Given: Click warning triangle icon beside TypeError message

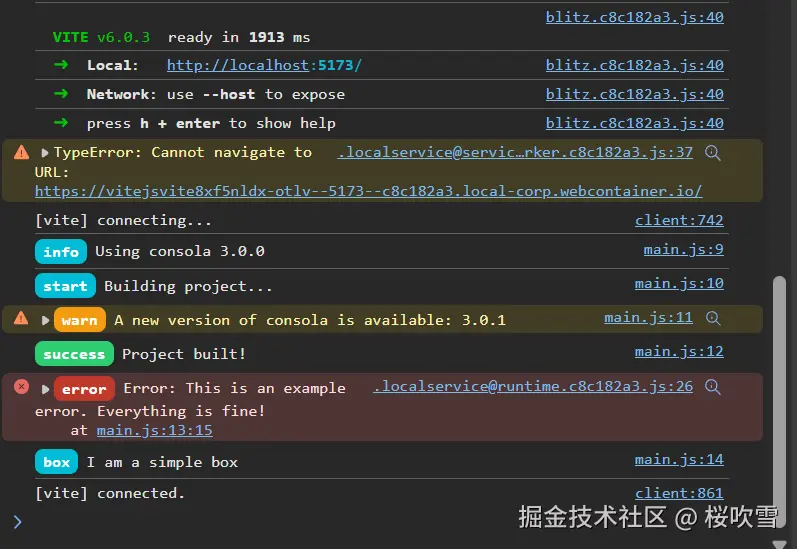Looking at the screenshot, I should 21,152.
